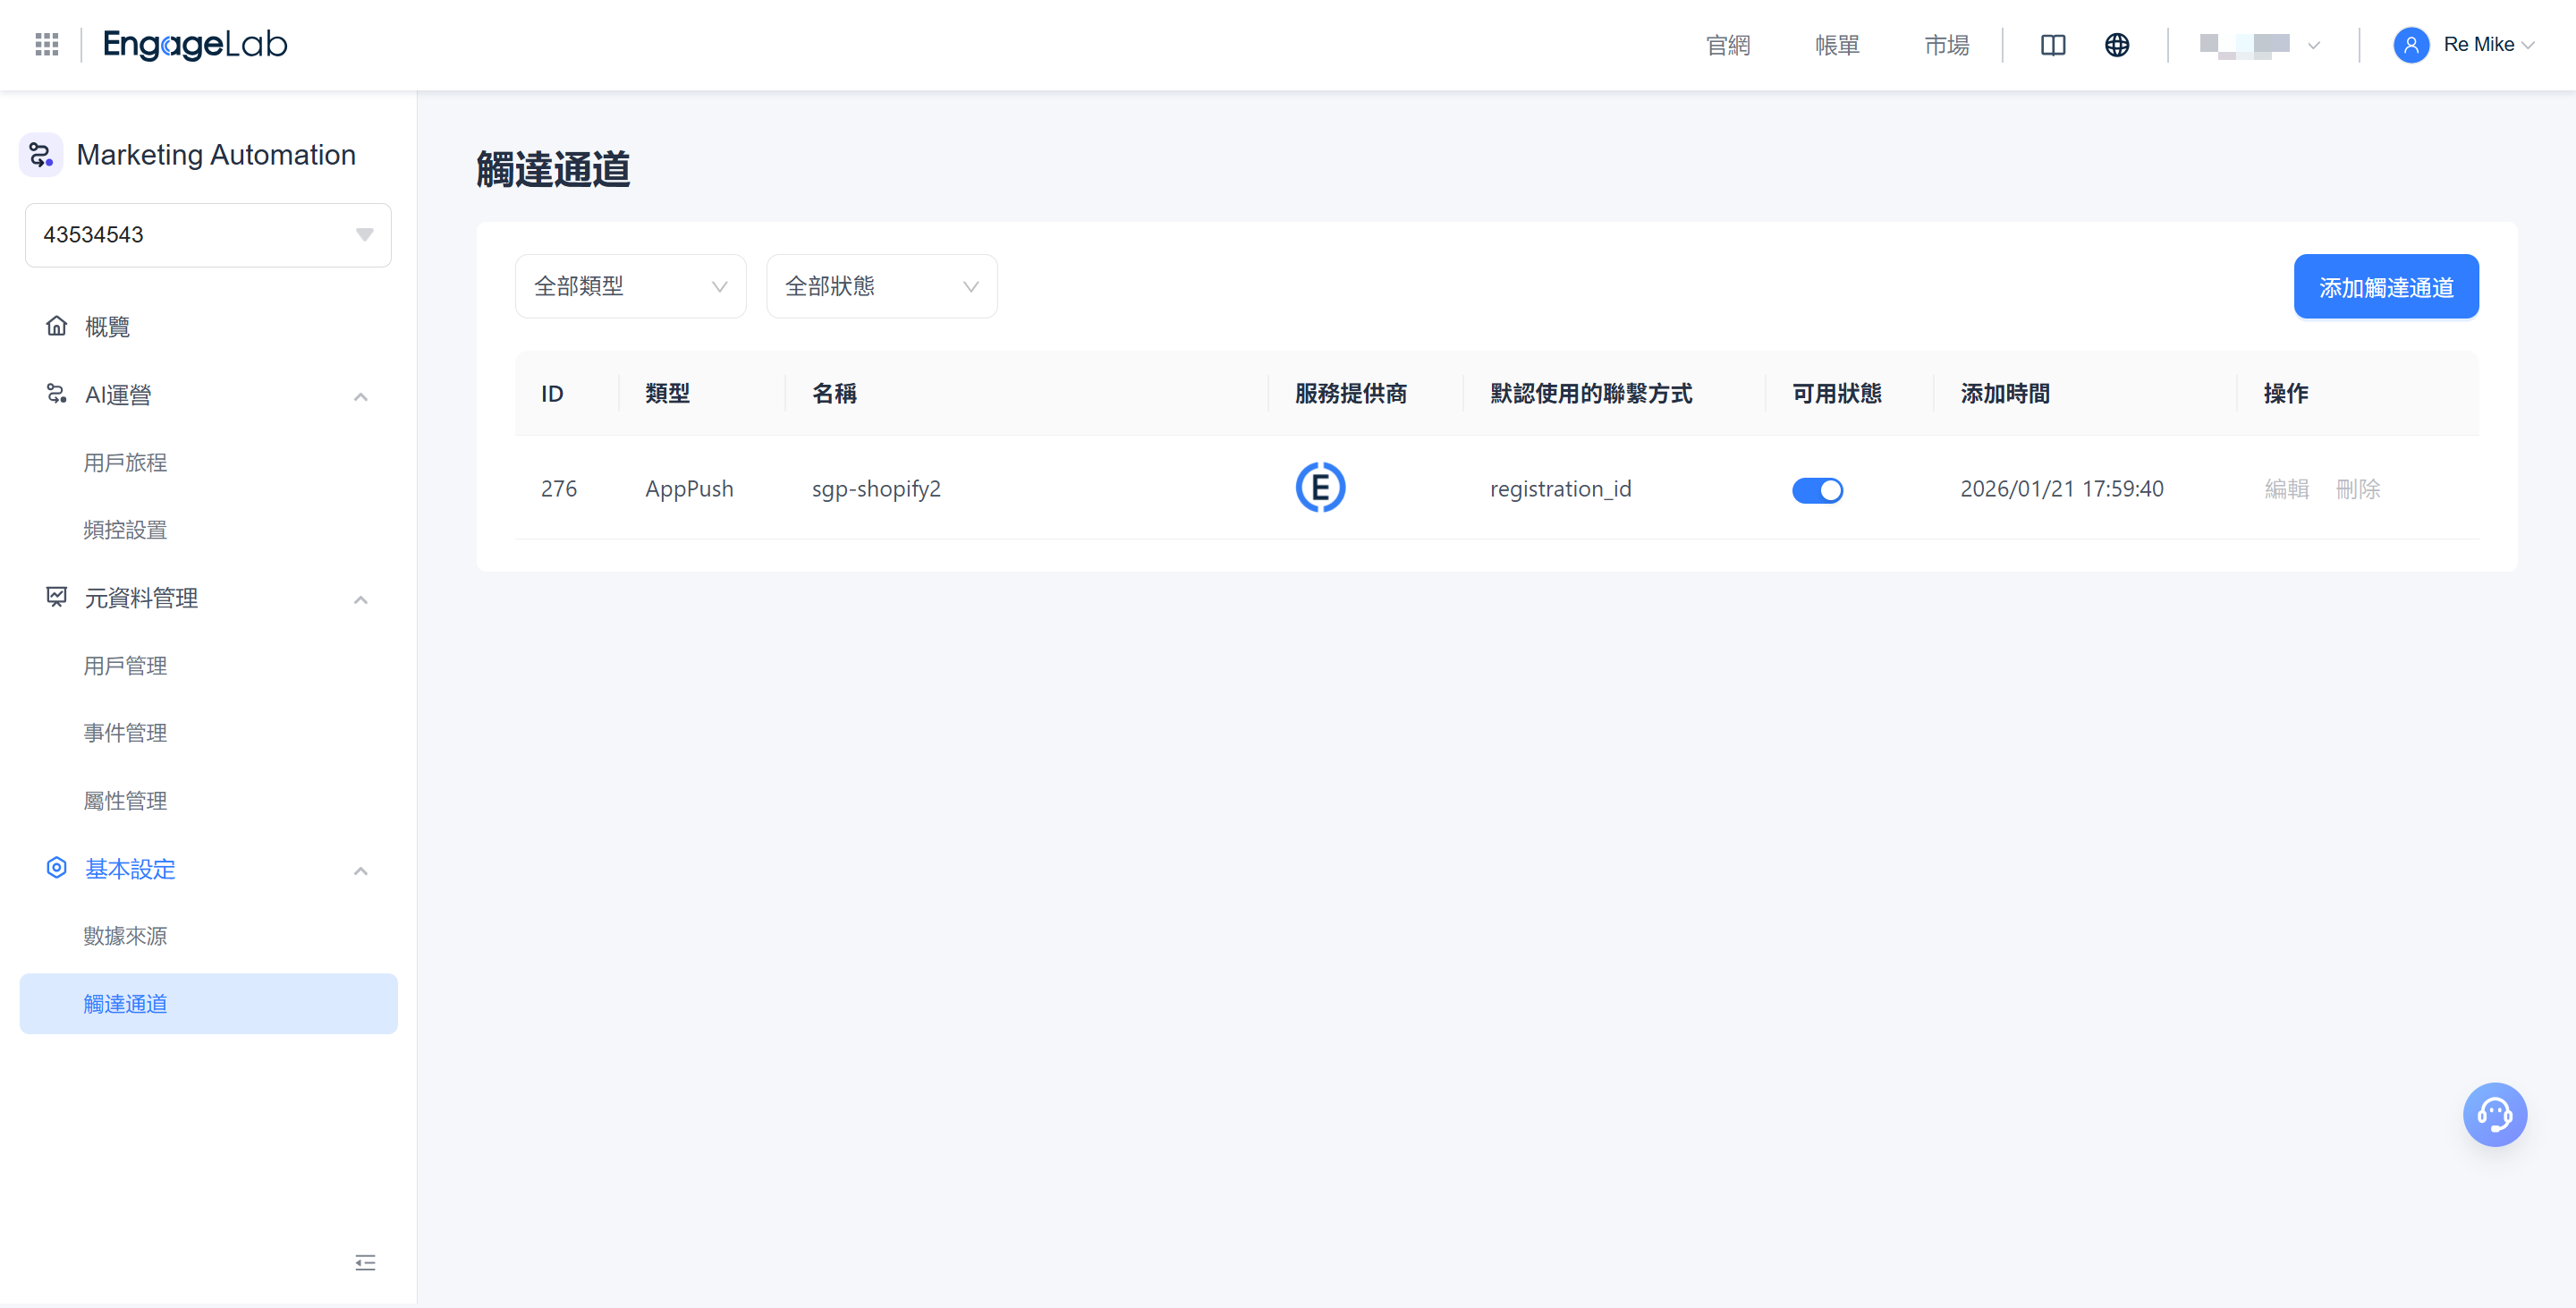Open the floating customer support icon
This screenshot has height=1308, width=2576.
pyautogui.click(x=2495, y=1114)
